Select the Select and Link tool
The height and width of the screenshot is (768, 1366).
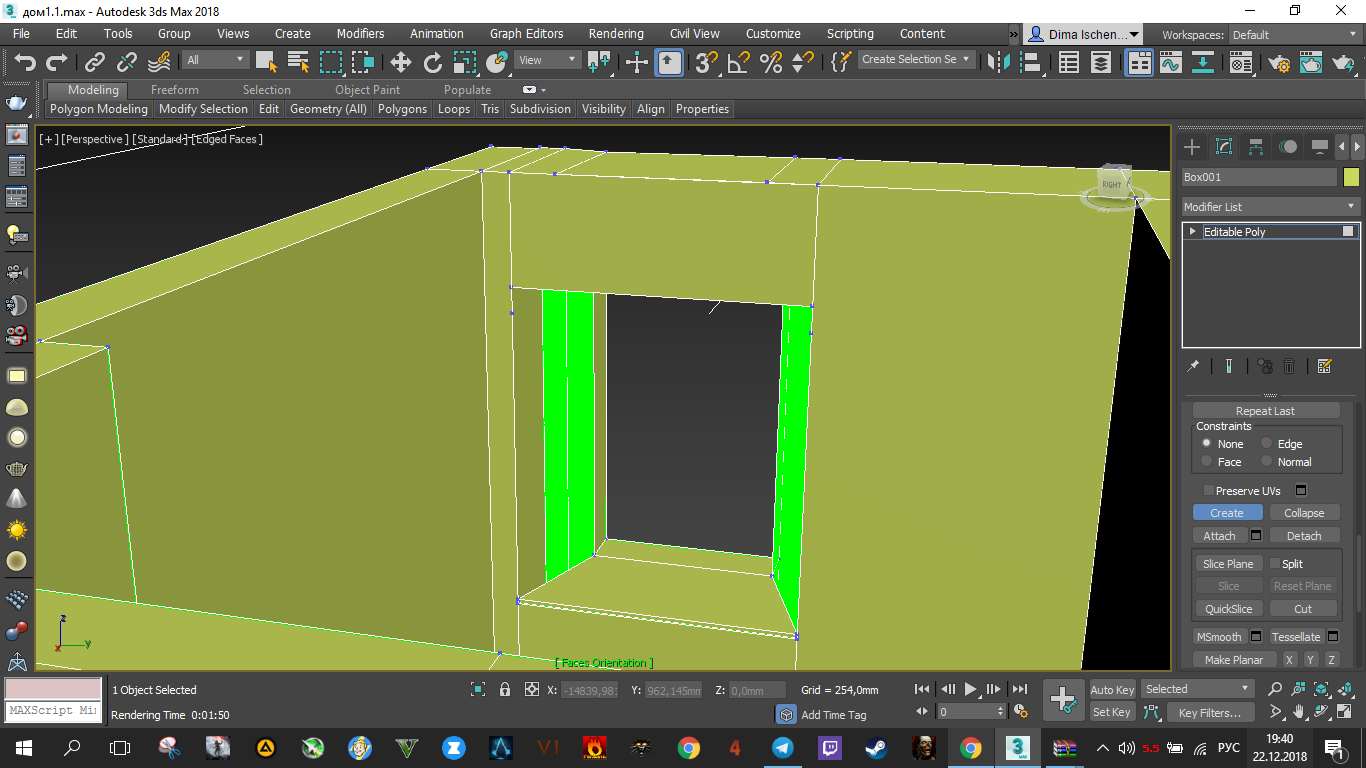(x=95, y=62)
